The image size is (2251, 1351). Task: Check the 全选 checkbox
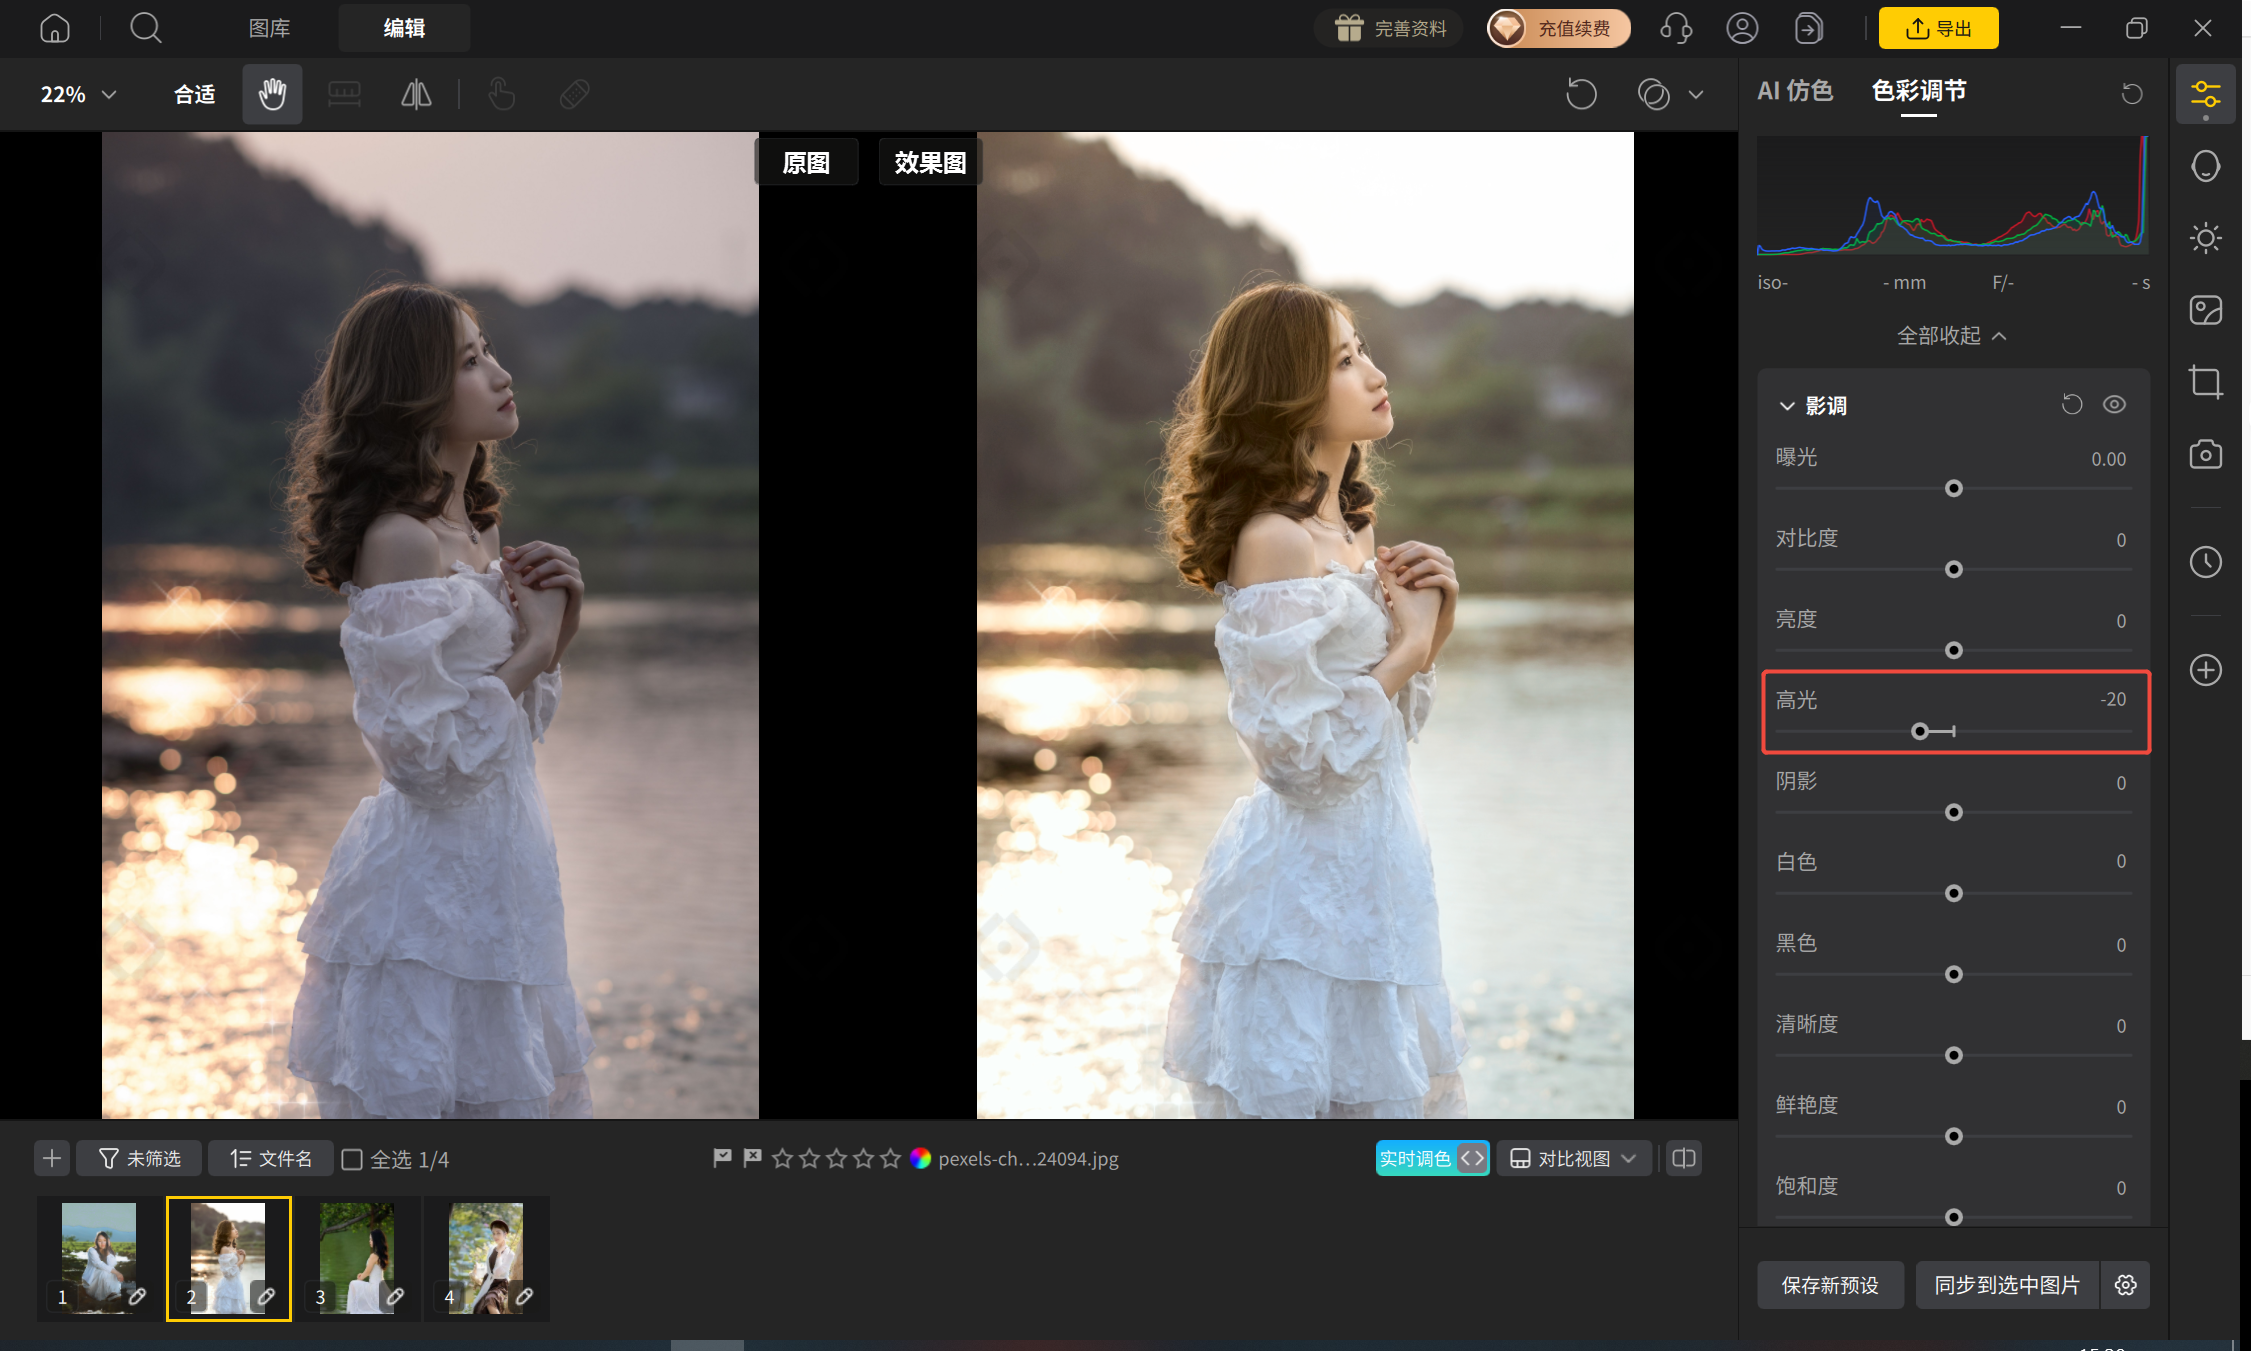(x=352, y=1159)
